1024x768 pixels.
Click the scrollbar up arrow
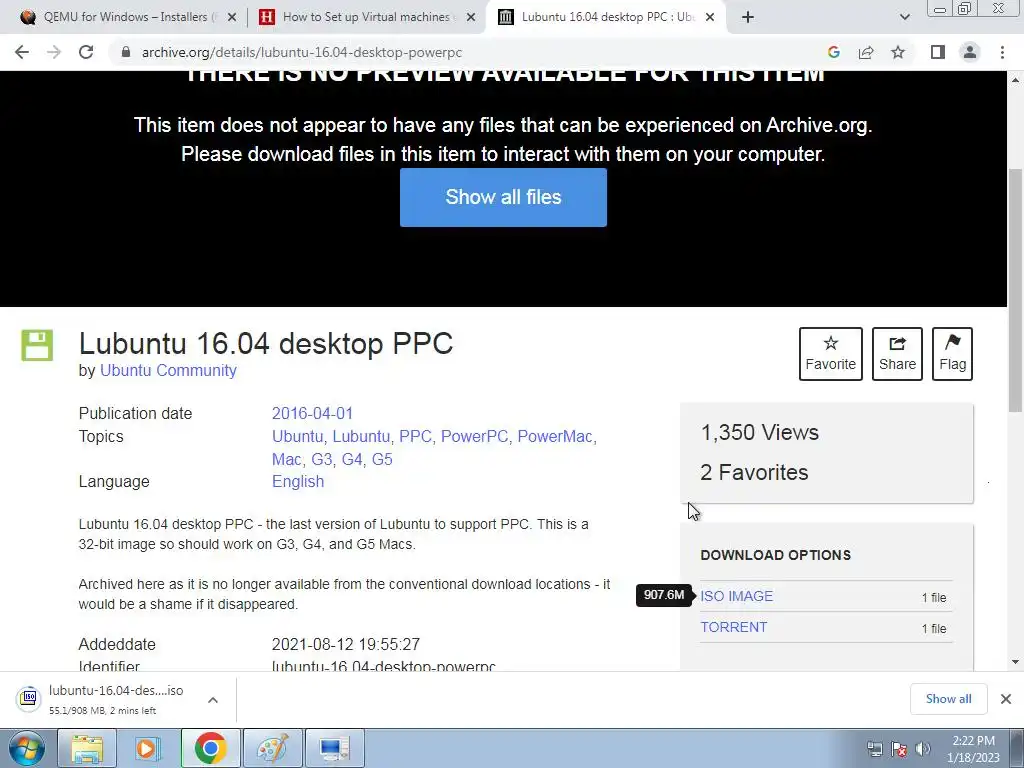click(1015, 80)
